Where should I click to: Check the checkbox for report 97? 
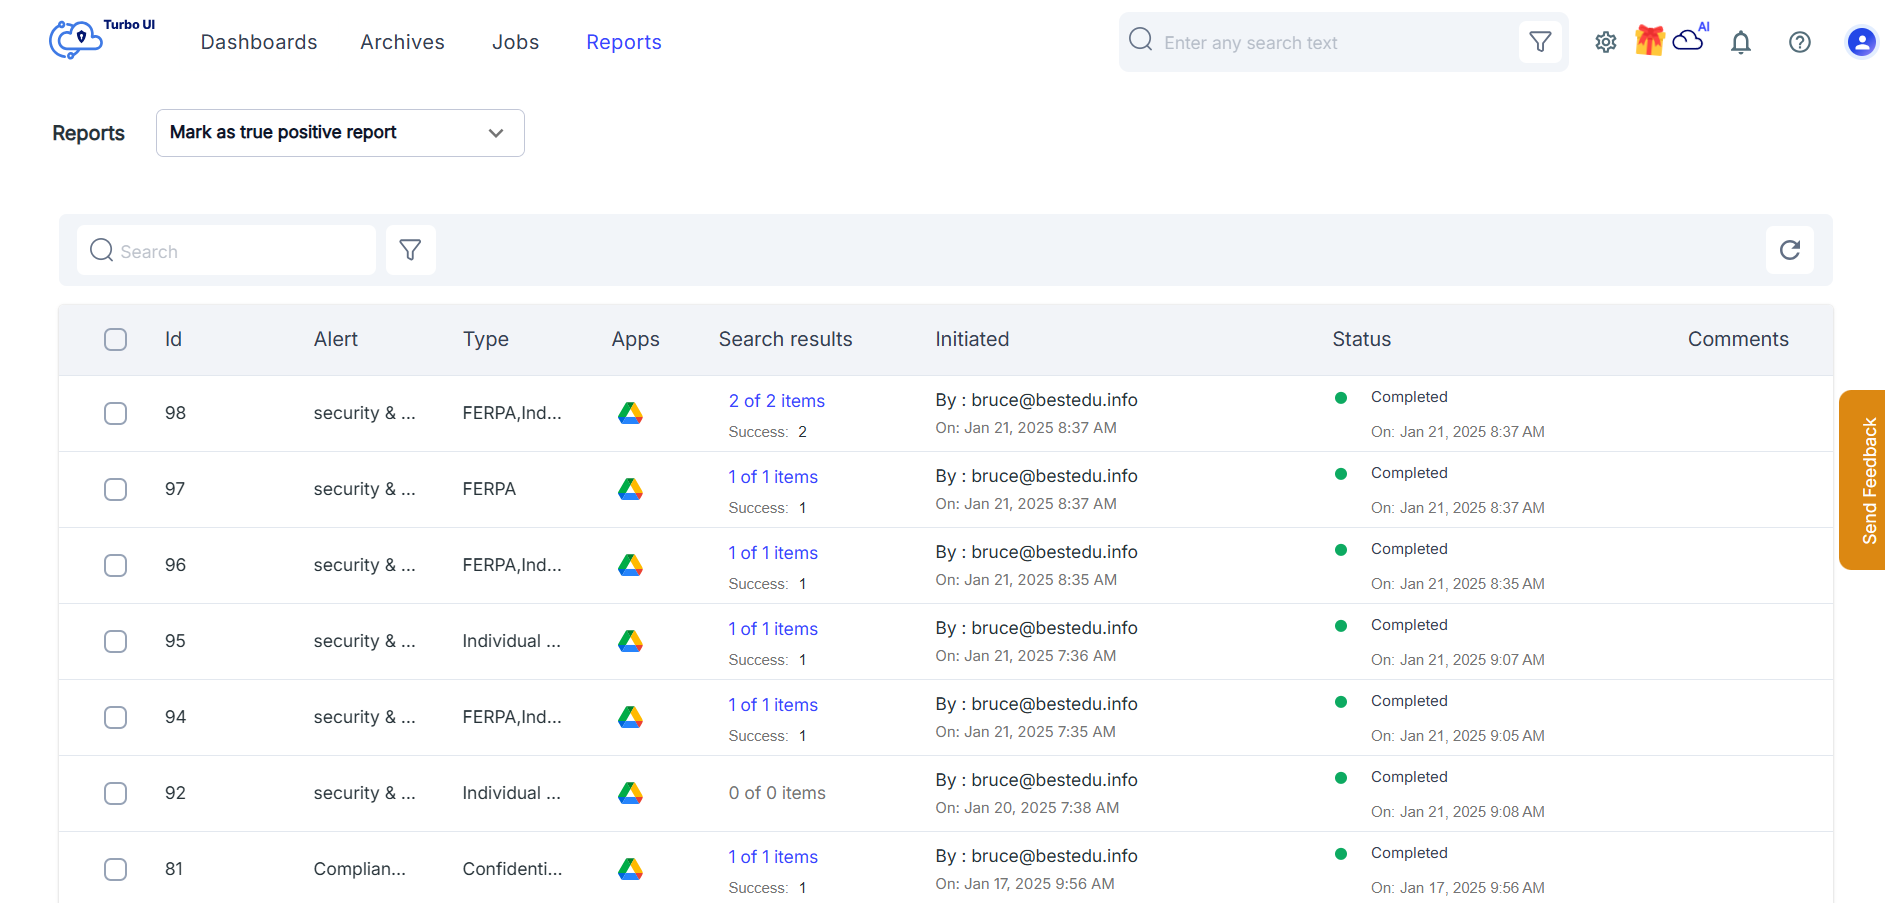tap(115, 489)
